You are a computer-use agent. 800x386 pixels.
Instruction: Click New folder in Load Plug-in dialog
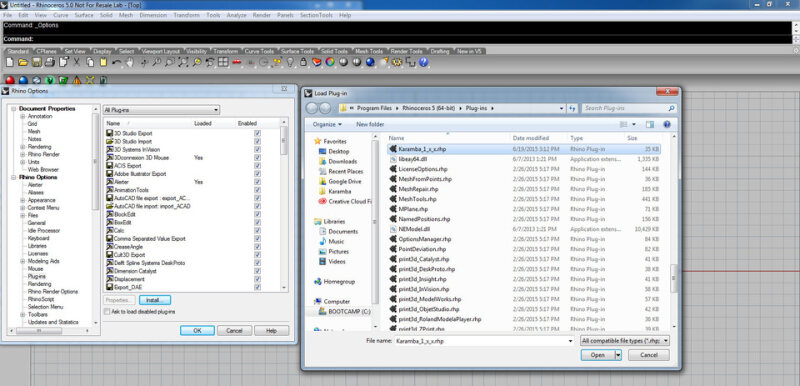[370, 124]
